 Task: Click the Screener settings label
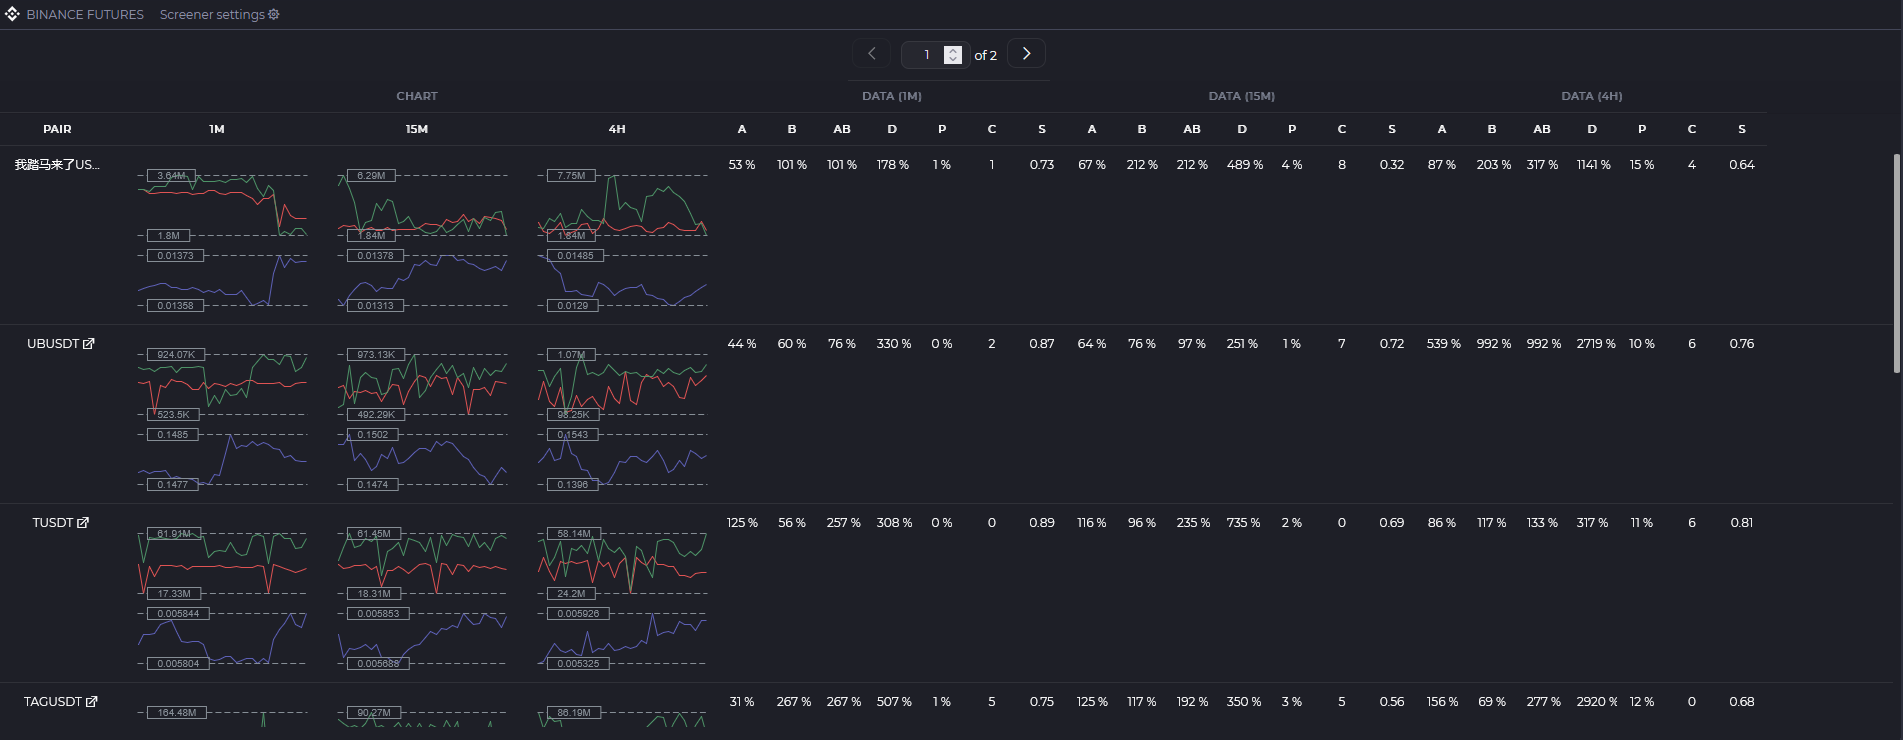[212, 14]
